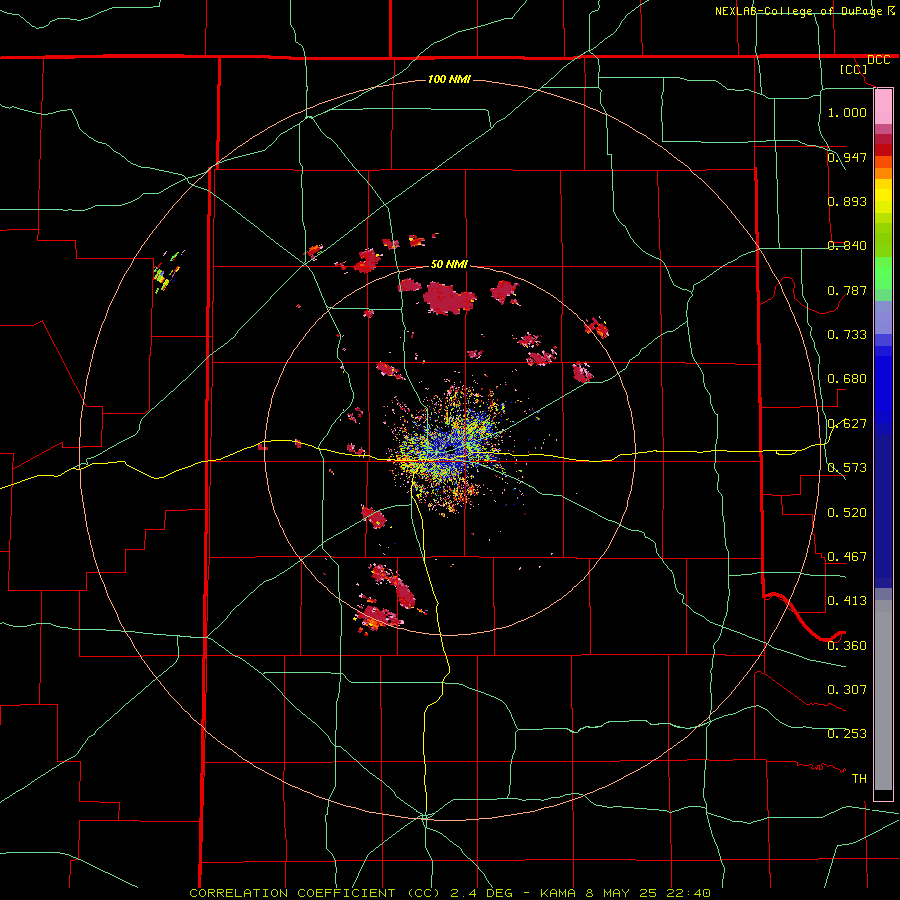This screenshot has width=900, height=900.
Task: Click the NEXLAB-College of DuPage label
Action: tap(798, 11)
